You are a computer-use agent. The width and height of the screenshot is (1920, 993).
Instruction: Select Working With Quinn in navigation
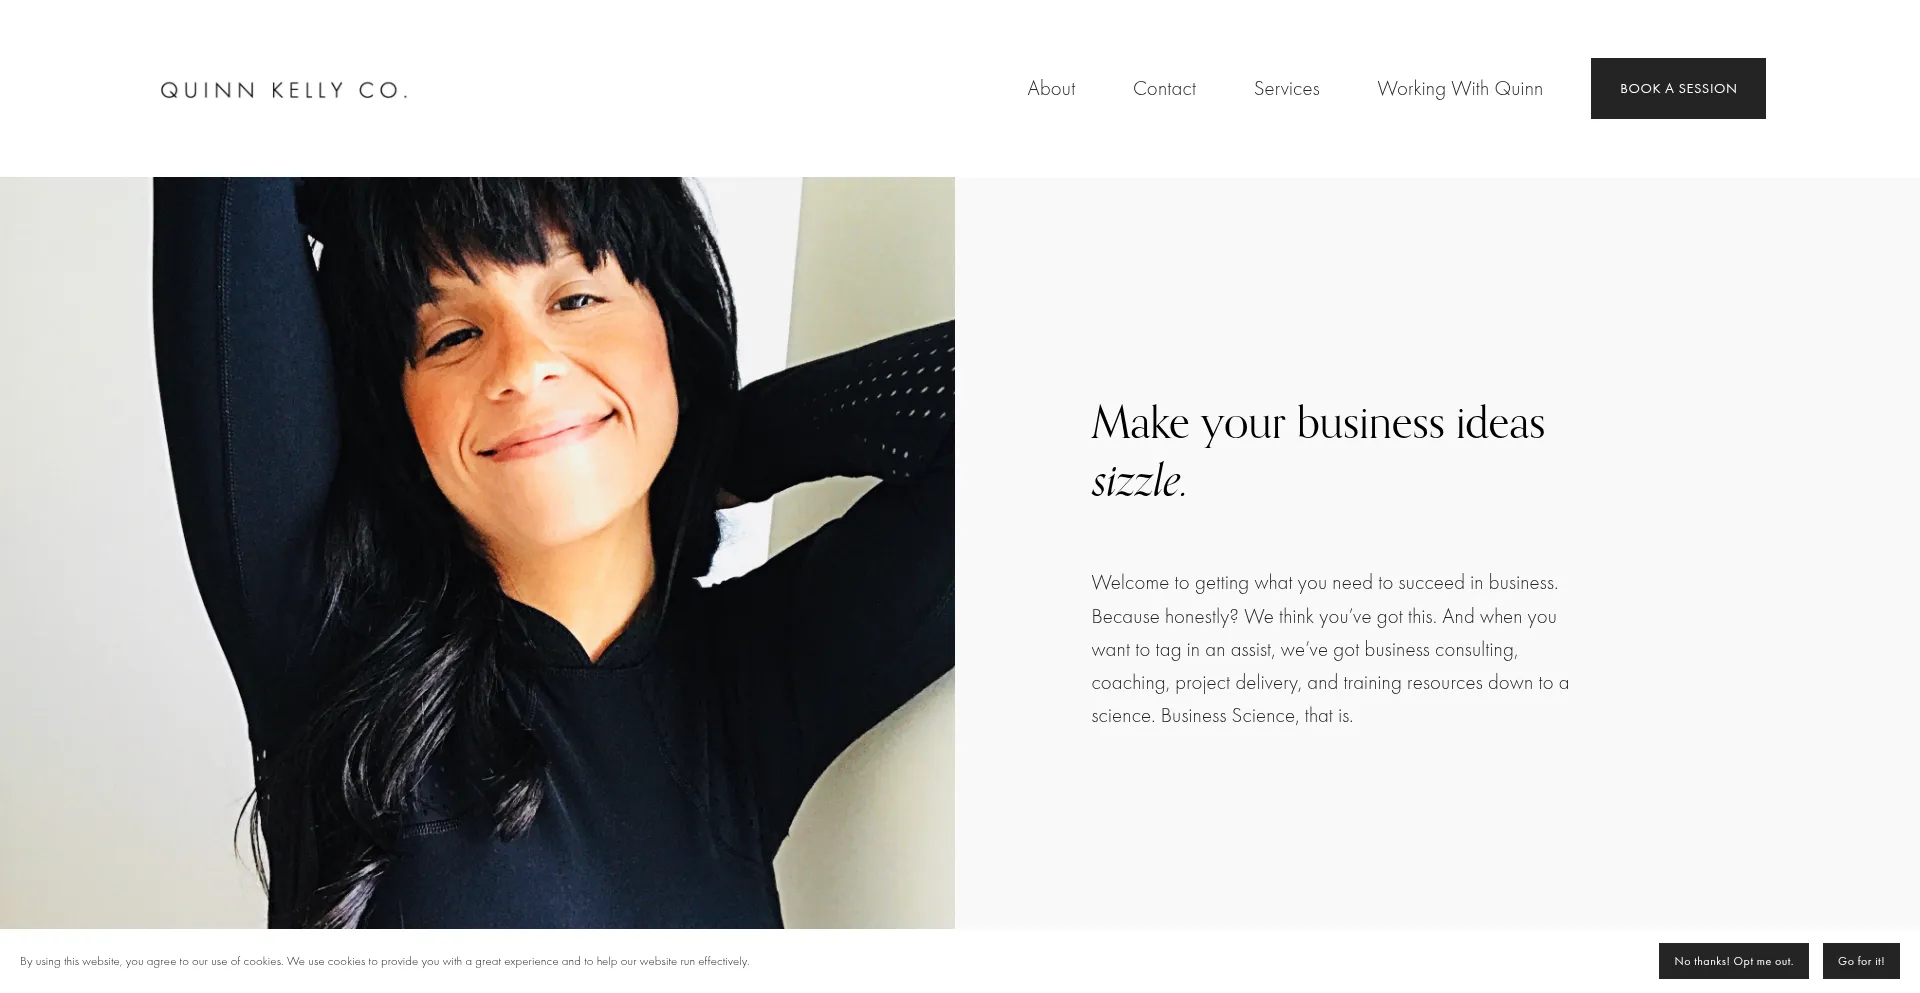1459,88
